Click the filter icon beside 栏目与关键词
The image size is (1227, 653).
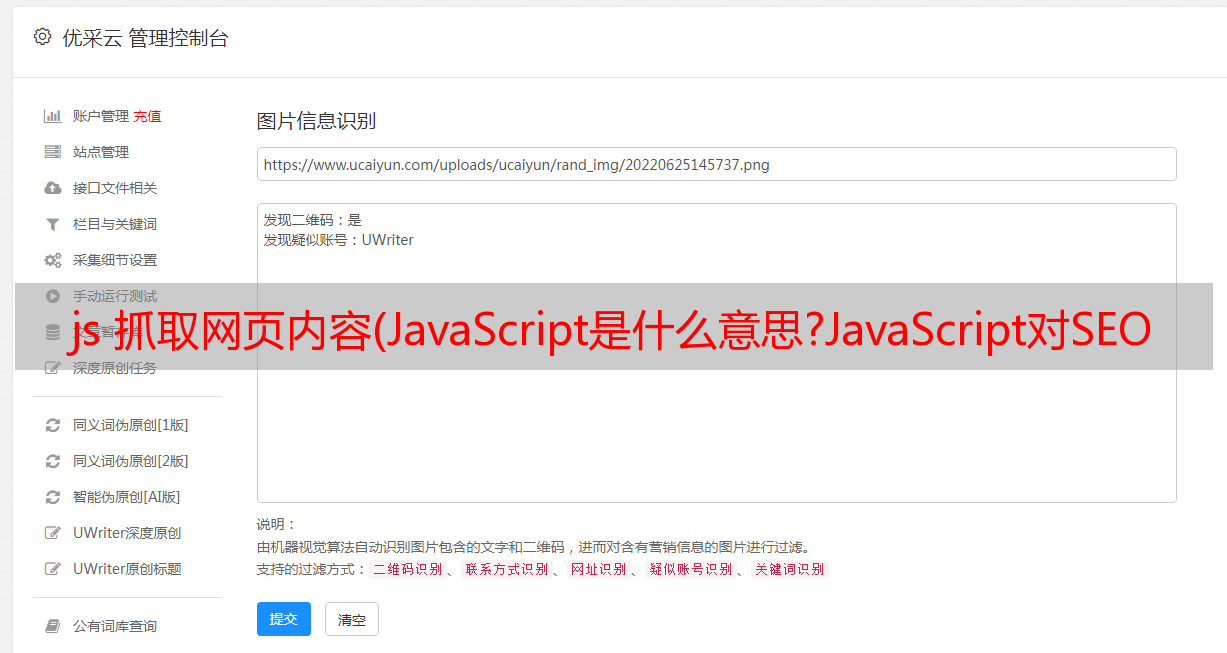click(x=53, y=224)
